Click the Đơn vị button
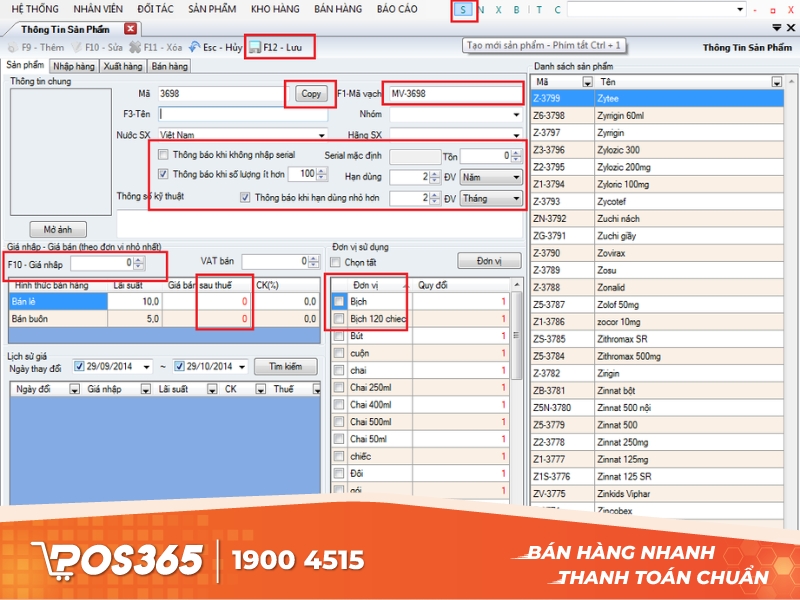Image resolution: width=800 pixels, height=600 pixels. coord(489,261)
